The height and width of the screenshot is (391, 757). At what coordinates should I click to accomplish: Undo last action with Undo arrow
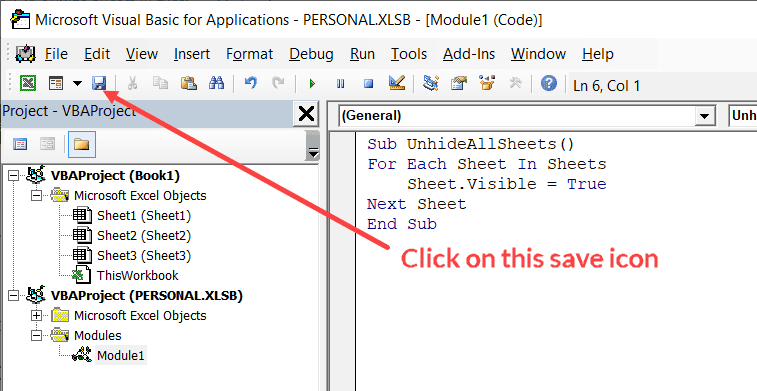pyautogui.click(x=250, y=84)
